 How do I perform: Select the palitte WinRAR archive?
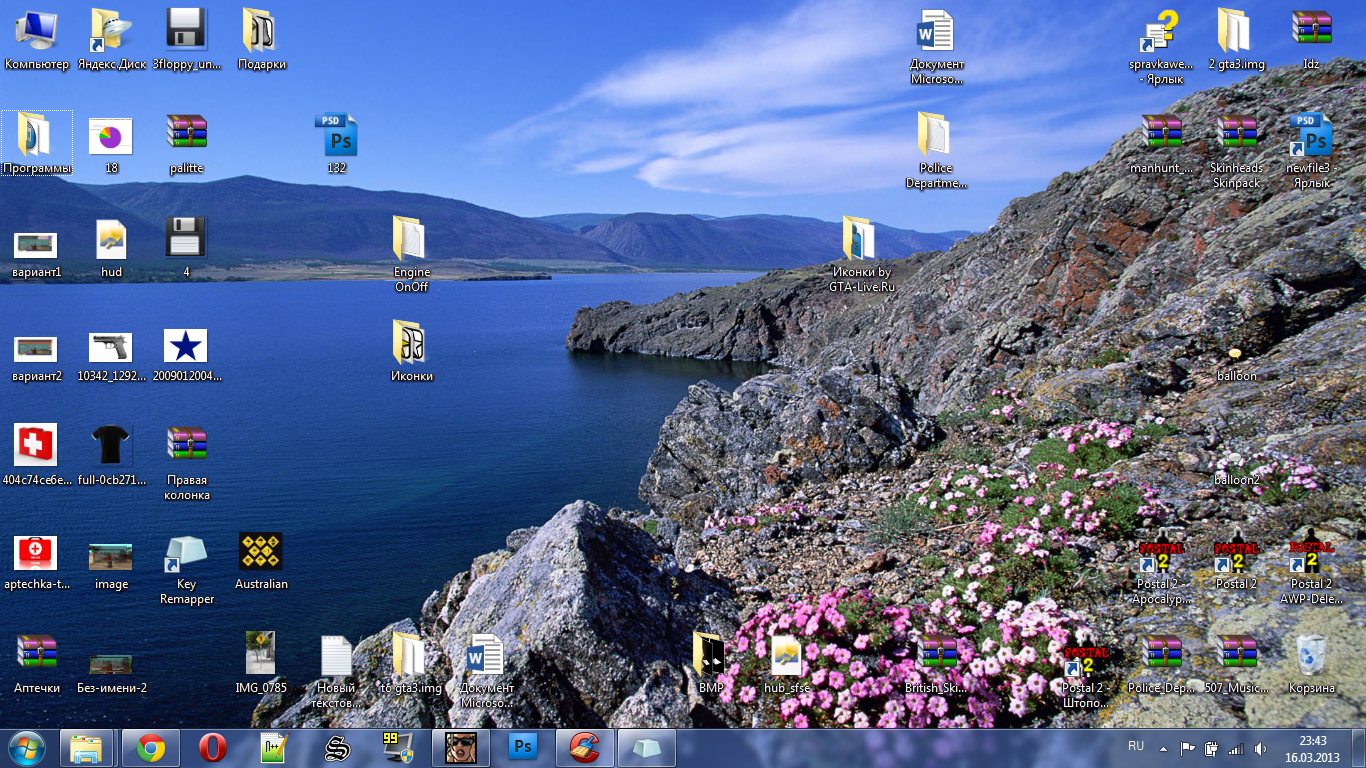tap(186, 135)
